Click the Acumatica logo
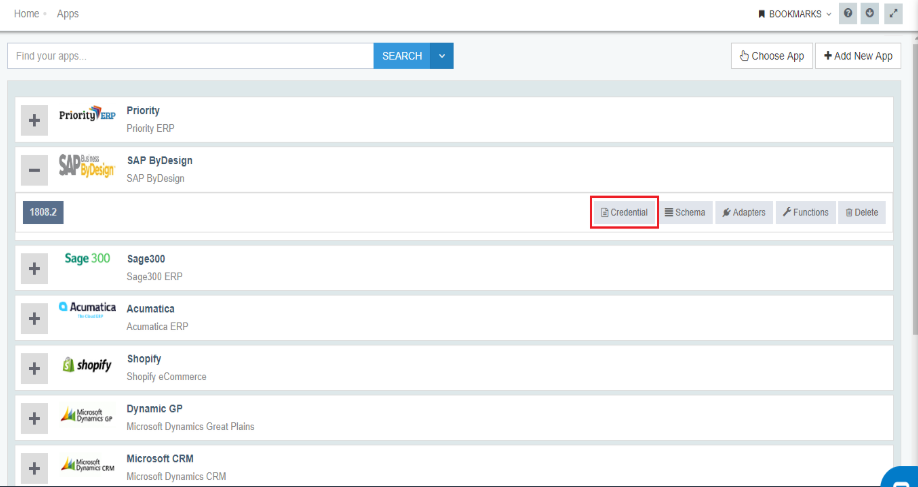Viewport: 918px width, 487px height. click(87, 310)
